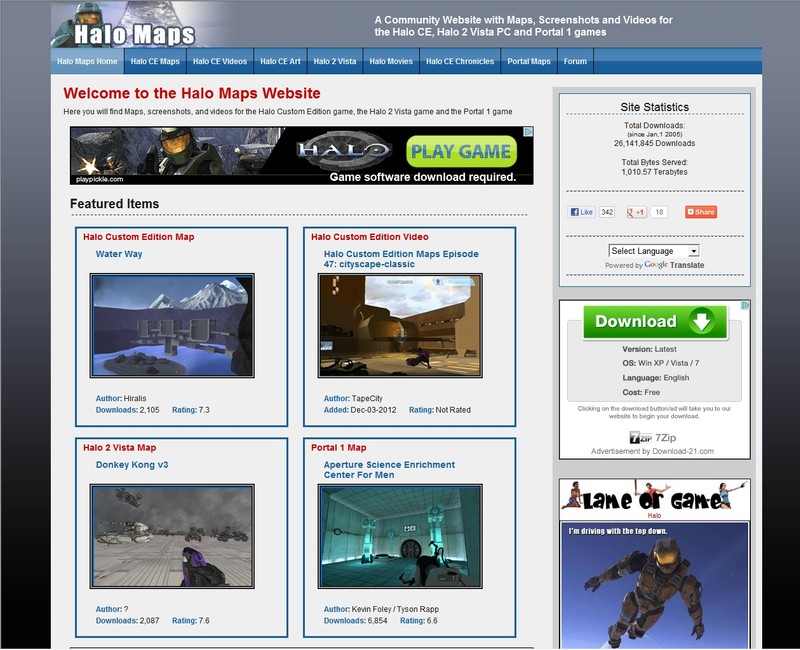
Task: Click author Kevin Foley / Tyson Rapp
Action: click(x=395, y=609)
